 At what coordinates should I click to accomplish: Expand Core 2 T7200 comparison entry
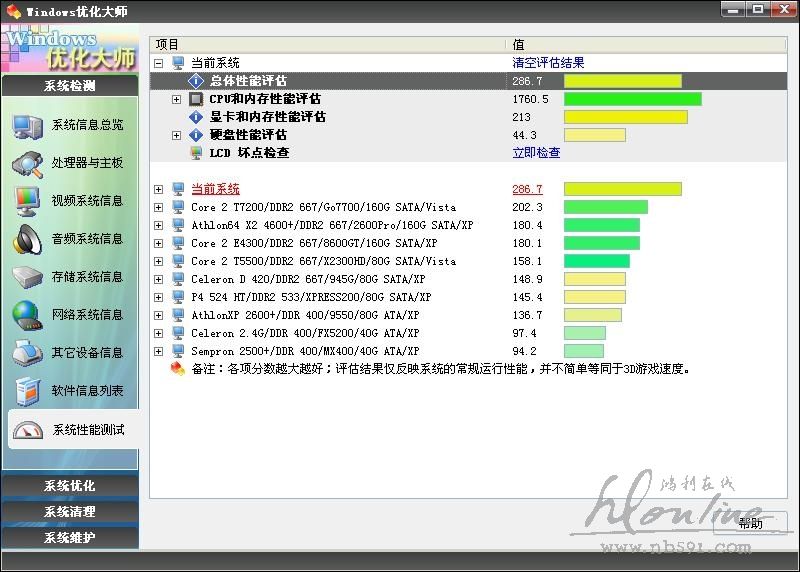click(x=159, y=207)
